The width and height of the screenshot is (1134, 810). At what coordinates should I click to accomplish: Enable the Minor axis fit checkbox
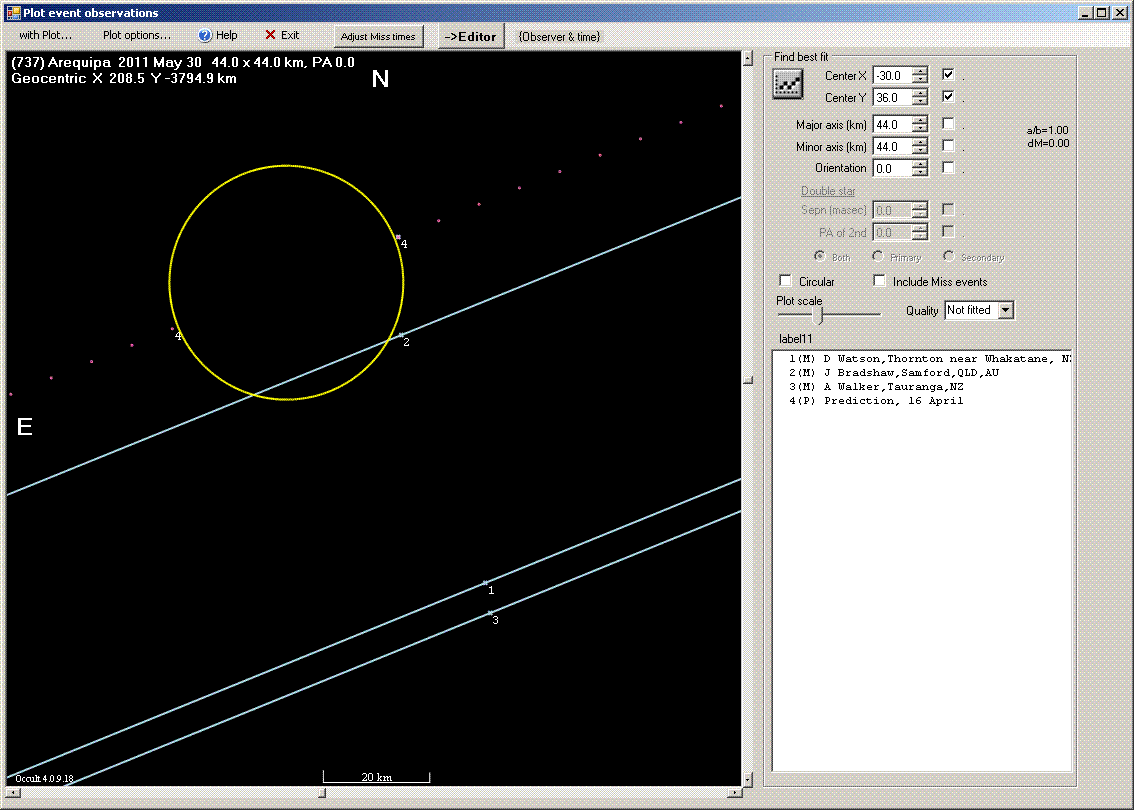point(948,145)
